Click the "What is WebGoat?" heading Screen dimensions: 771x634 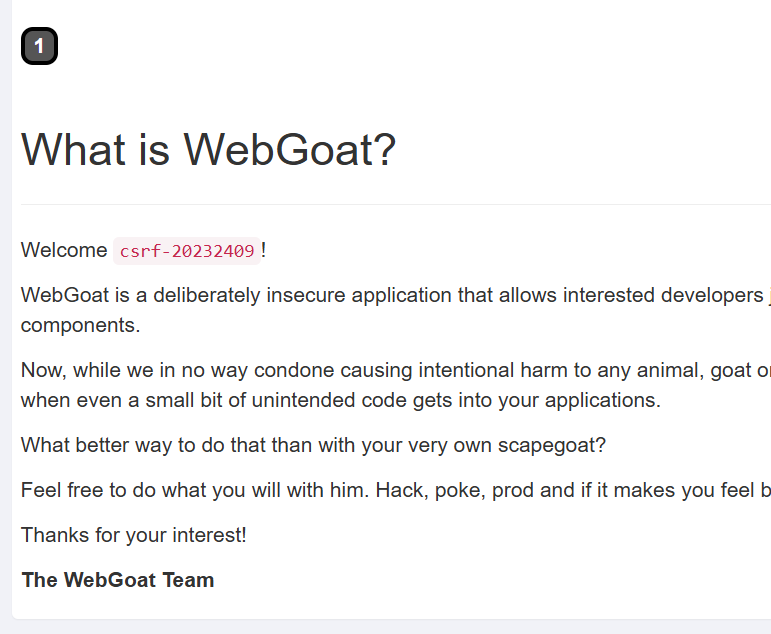[x=208, y=150]
